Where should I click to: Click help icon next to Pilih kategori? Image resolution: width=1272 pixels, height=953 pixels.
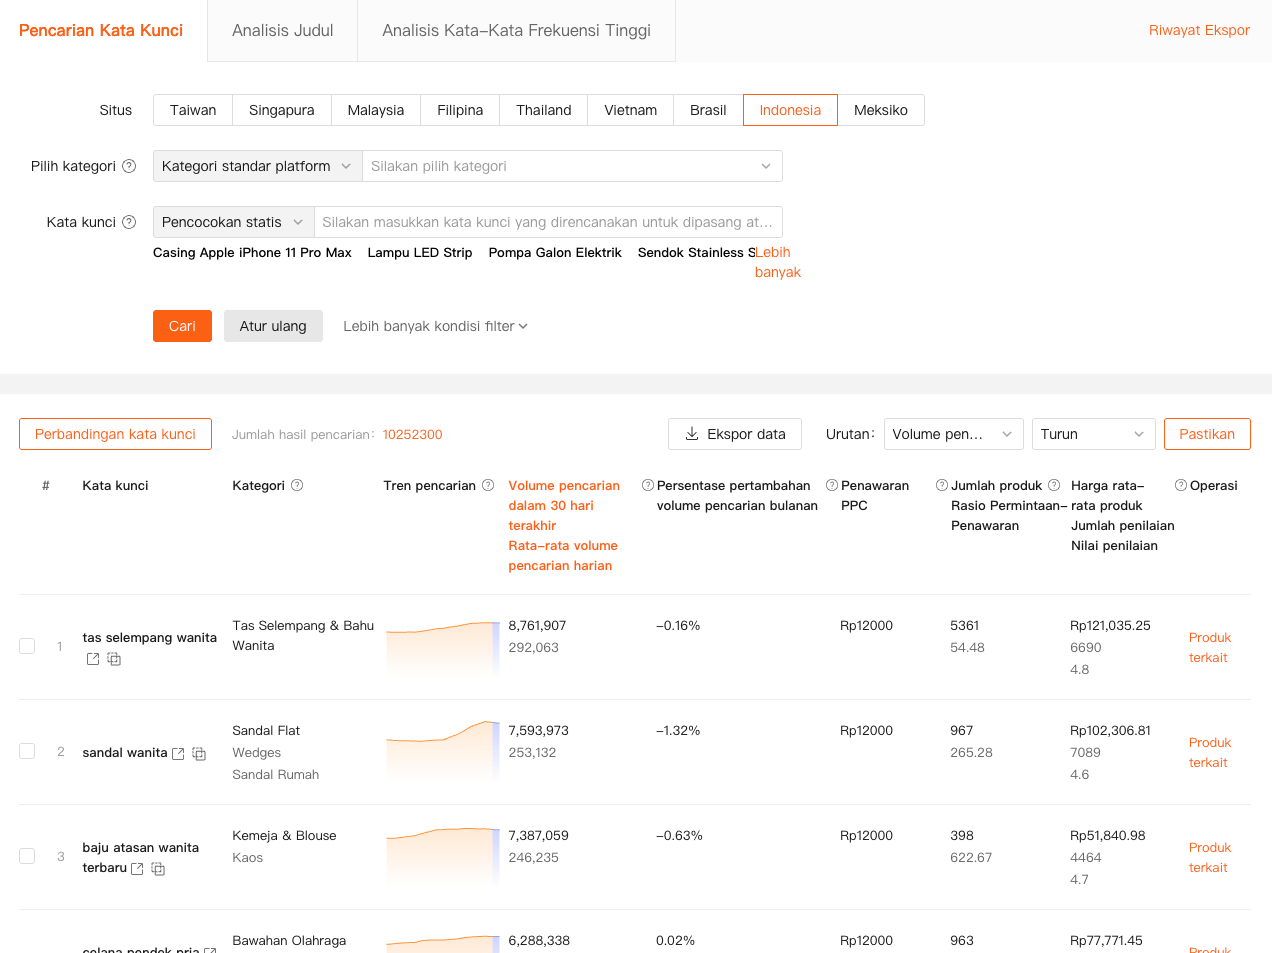point(129,166)
